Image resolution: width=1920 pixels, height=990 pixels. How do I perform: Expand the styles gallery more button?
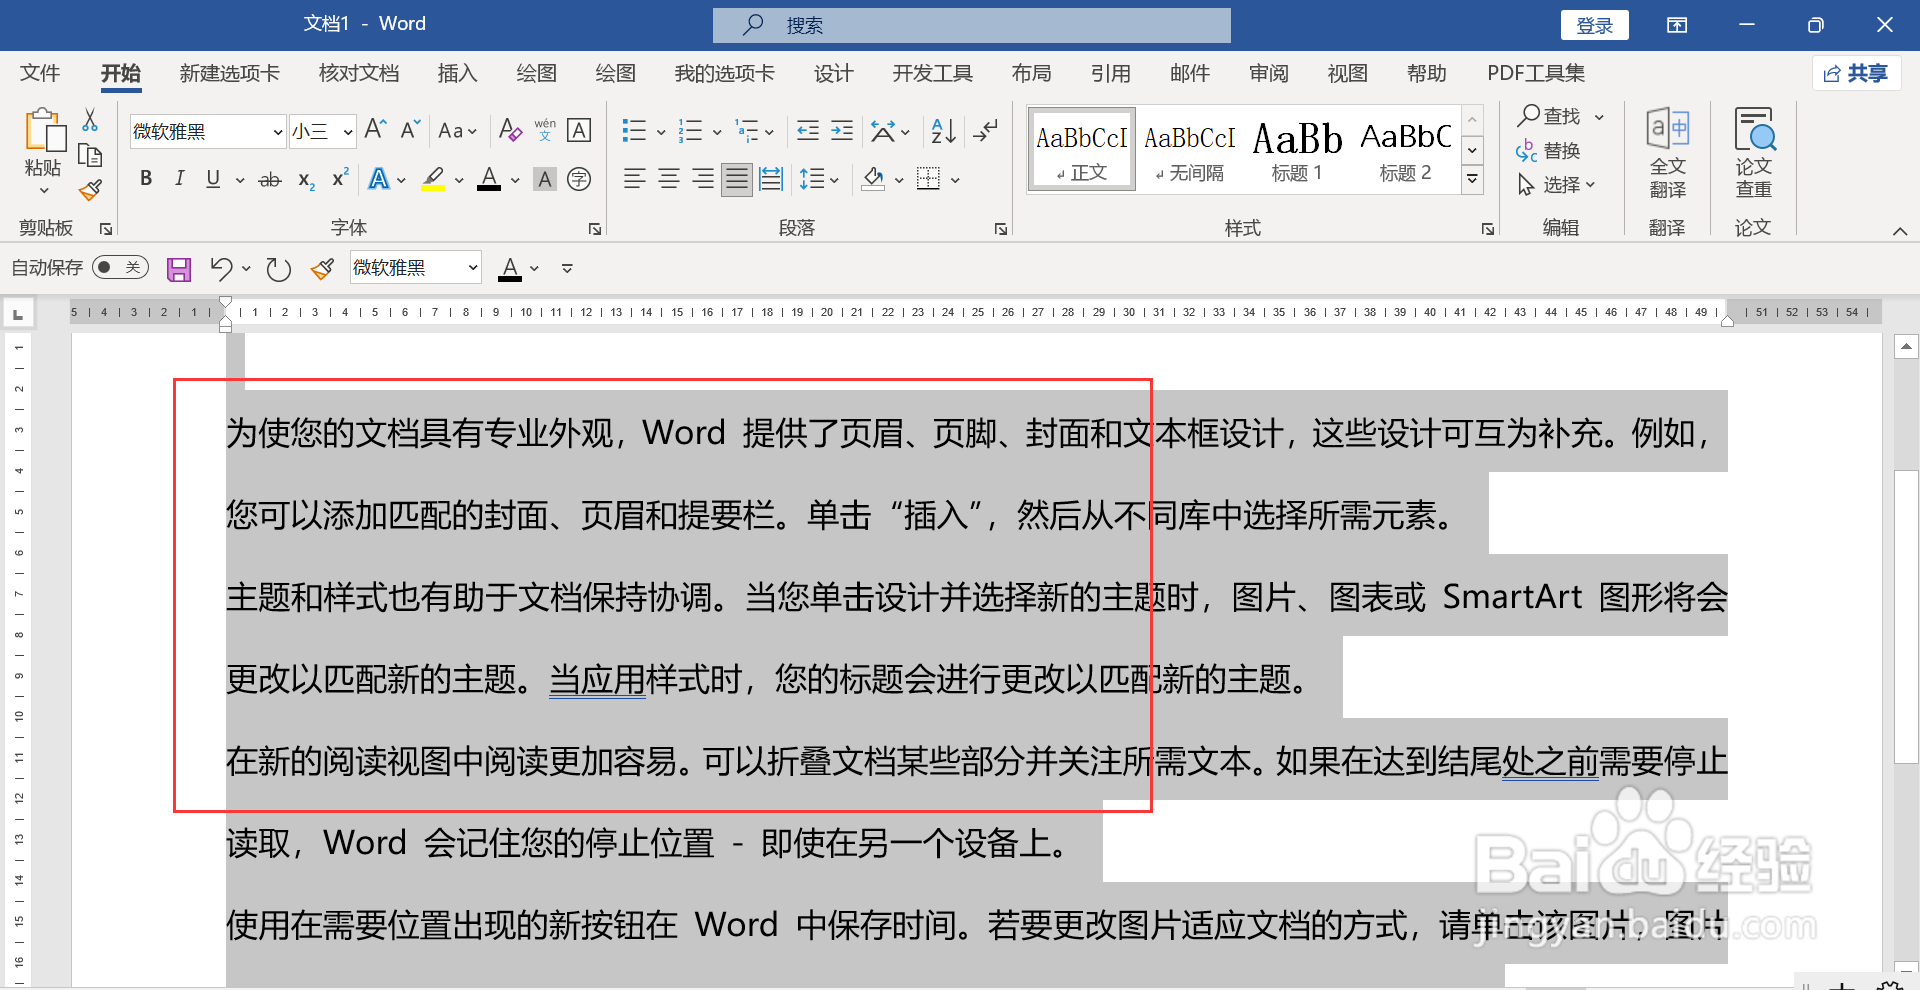click(x=1472, y=179)
